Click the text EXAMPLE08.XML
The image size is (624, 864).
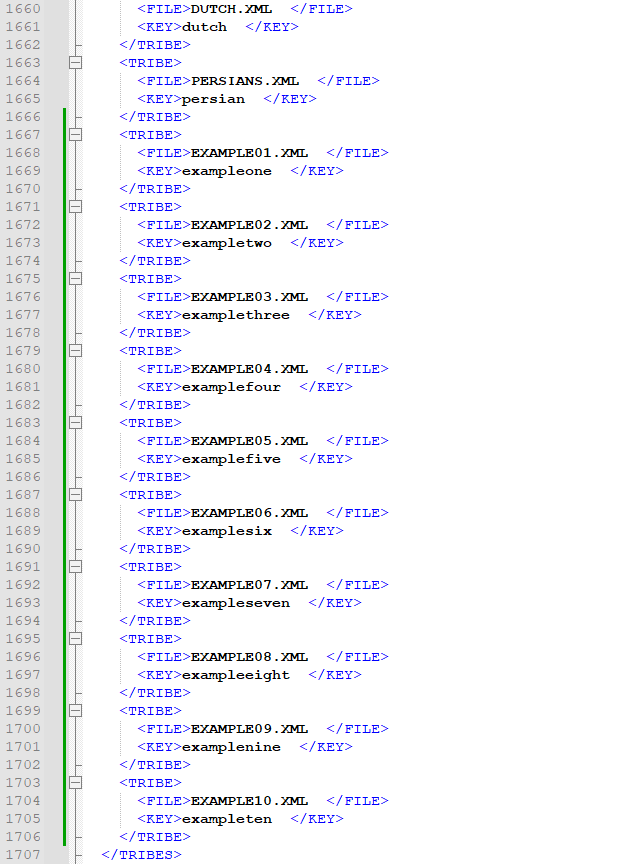point(250,657)
